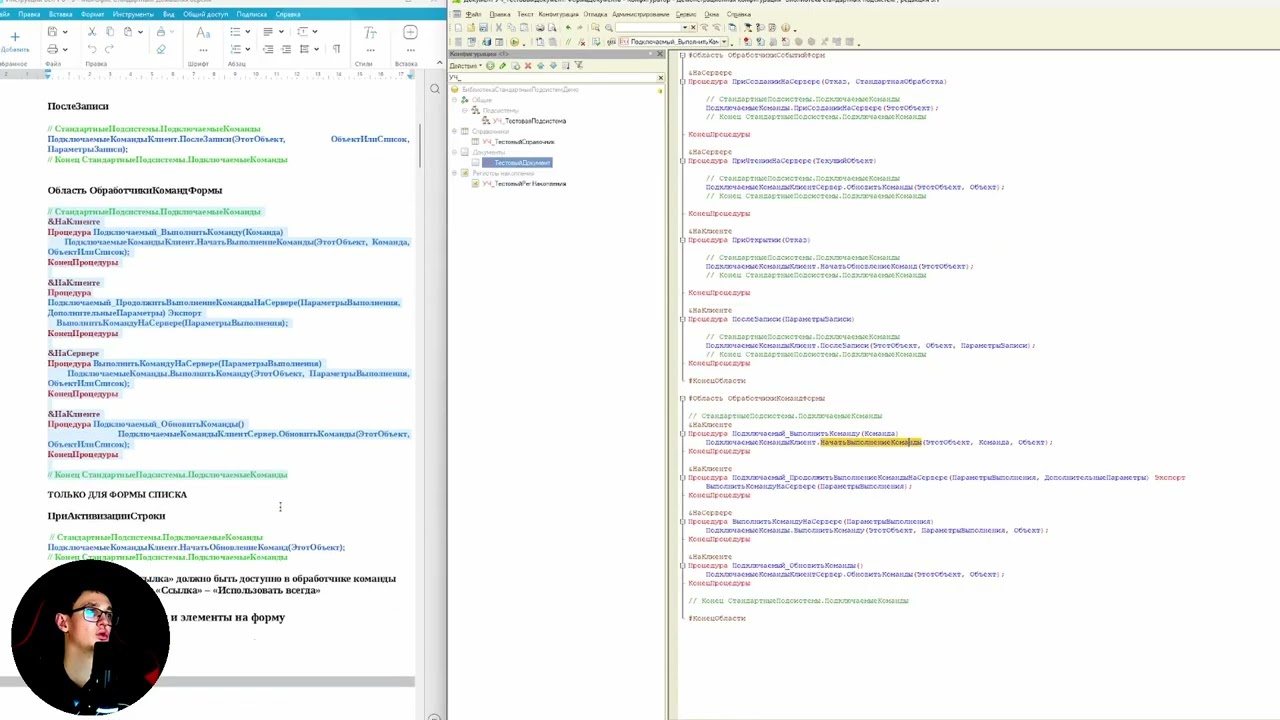
Task: Click the Вставка circled plus icon
Action: tap(410, 32)
